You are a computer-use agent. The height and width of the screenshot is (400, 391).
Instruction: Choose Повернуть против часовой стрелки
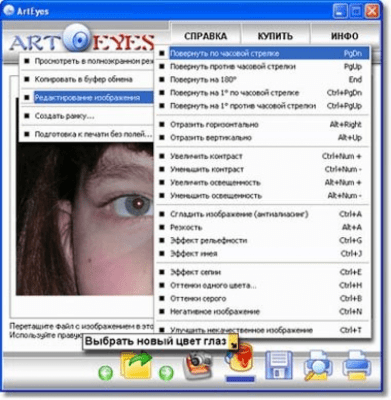tap(263, 67)
